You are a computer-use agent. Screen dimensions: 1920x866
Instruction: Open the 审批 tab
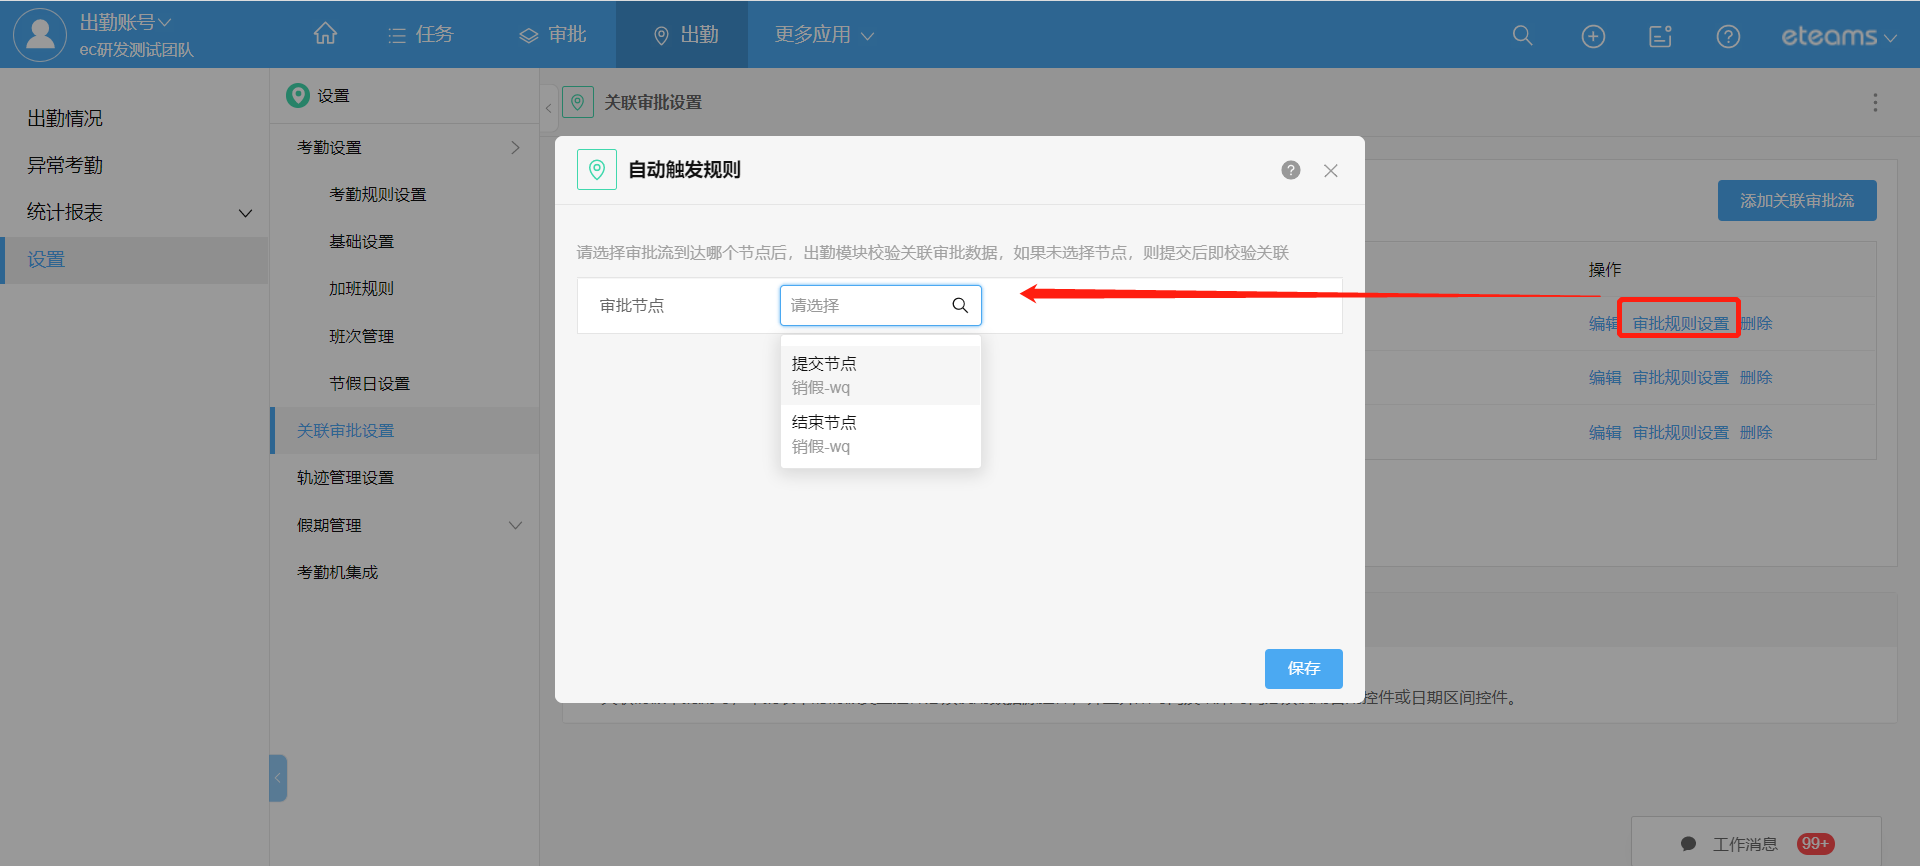click(553, 35)
